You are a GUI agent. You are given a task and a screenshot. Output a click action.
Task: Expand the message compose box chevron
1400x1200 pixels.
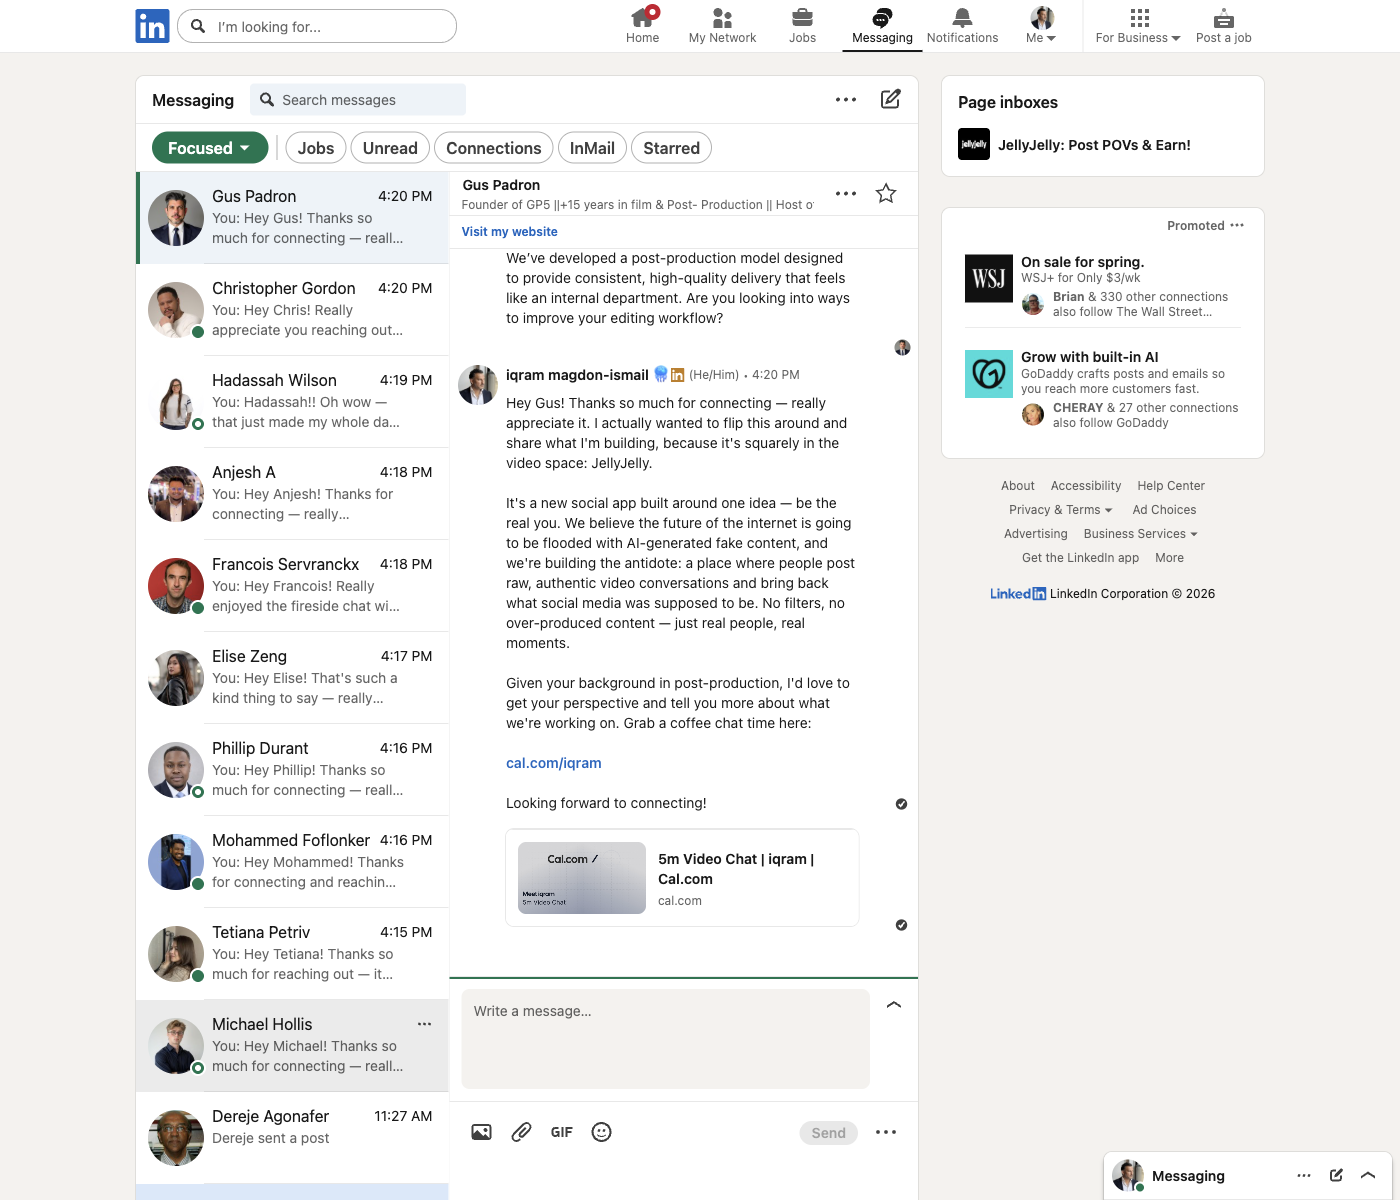tap(894, 1004)
